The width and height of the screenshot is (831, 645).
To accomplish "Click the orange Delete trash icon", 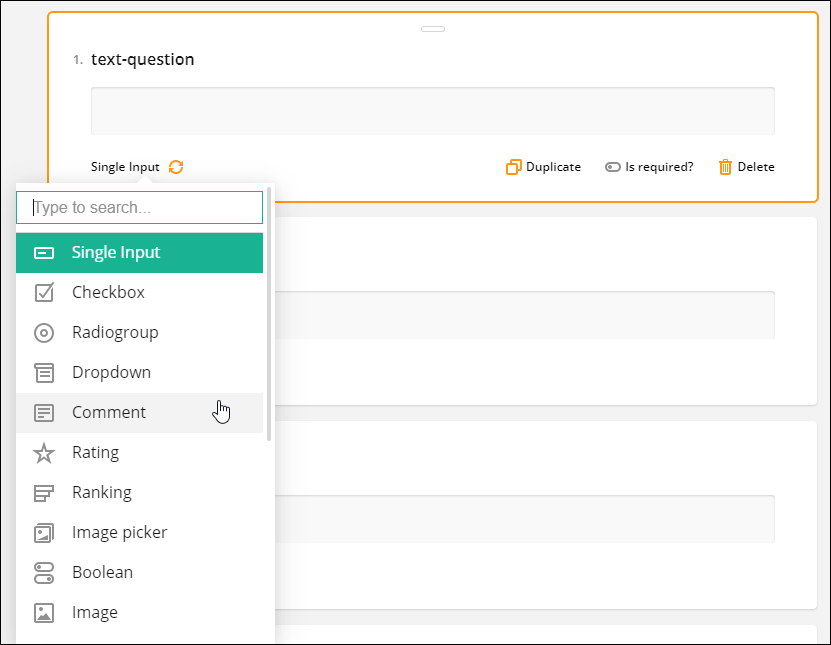I will [725, 167].
